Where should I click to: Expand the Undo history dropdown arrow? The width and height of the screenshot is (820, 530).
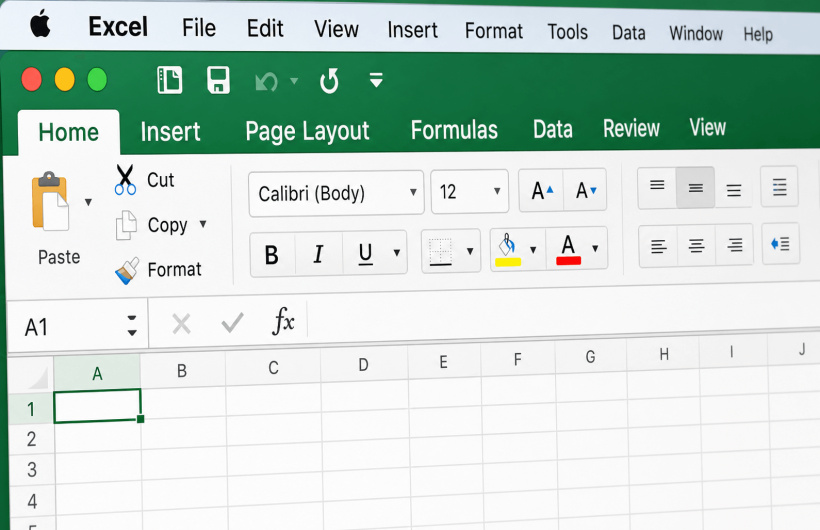294,81
